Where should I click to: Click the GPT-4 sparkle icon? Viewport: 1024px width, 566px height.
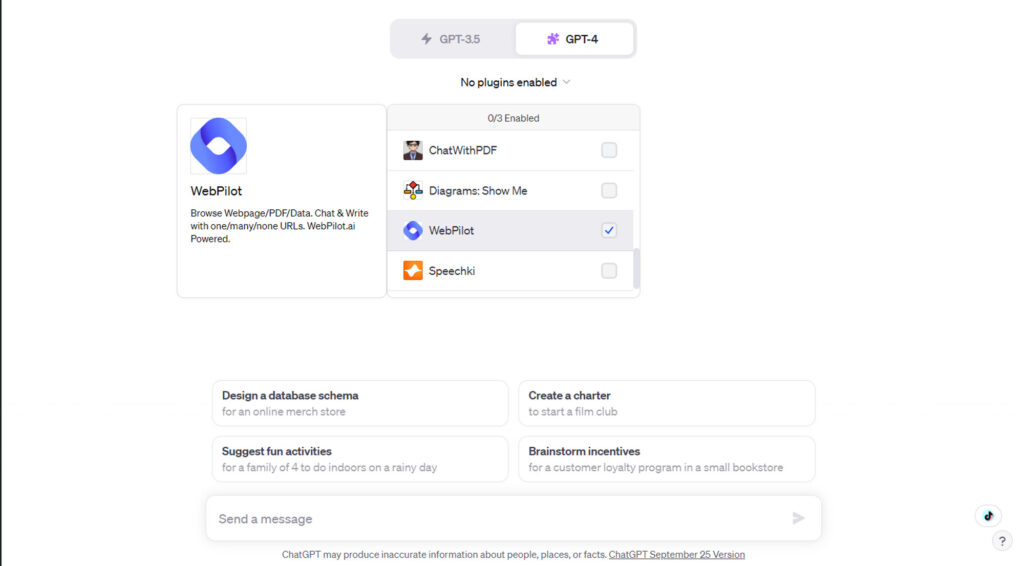pyautogui.click(x=553, y=39)
